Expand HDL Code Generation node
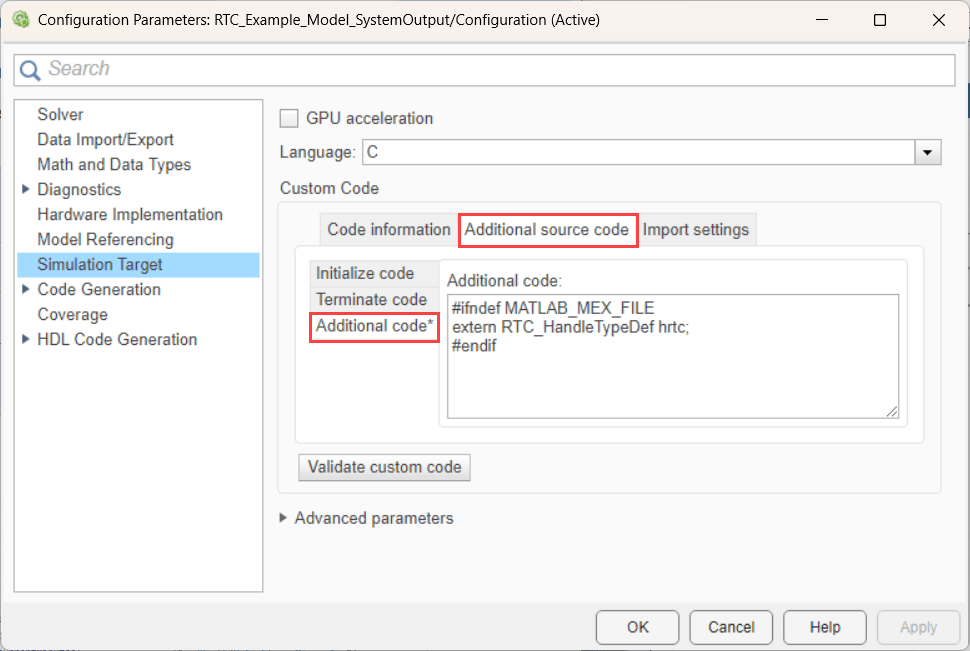Viewport: 970px width, 651px height. tap(26, 339)
